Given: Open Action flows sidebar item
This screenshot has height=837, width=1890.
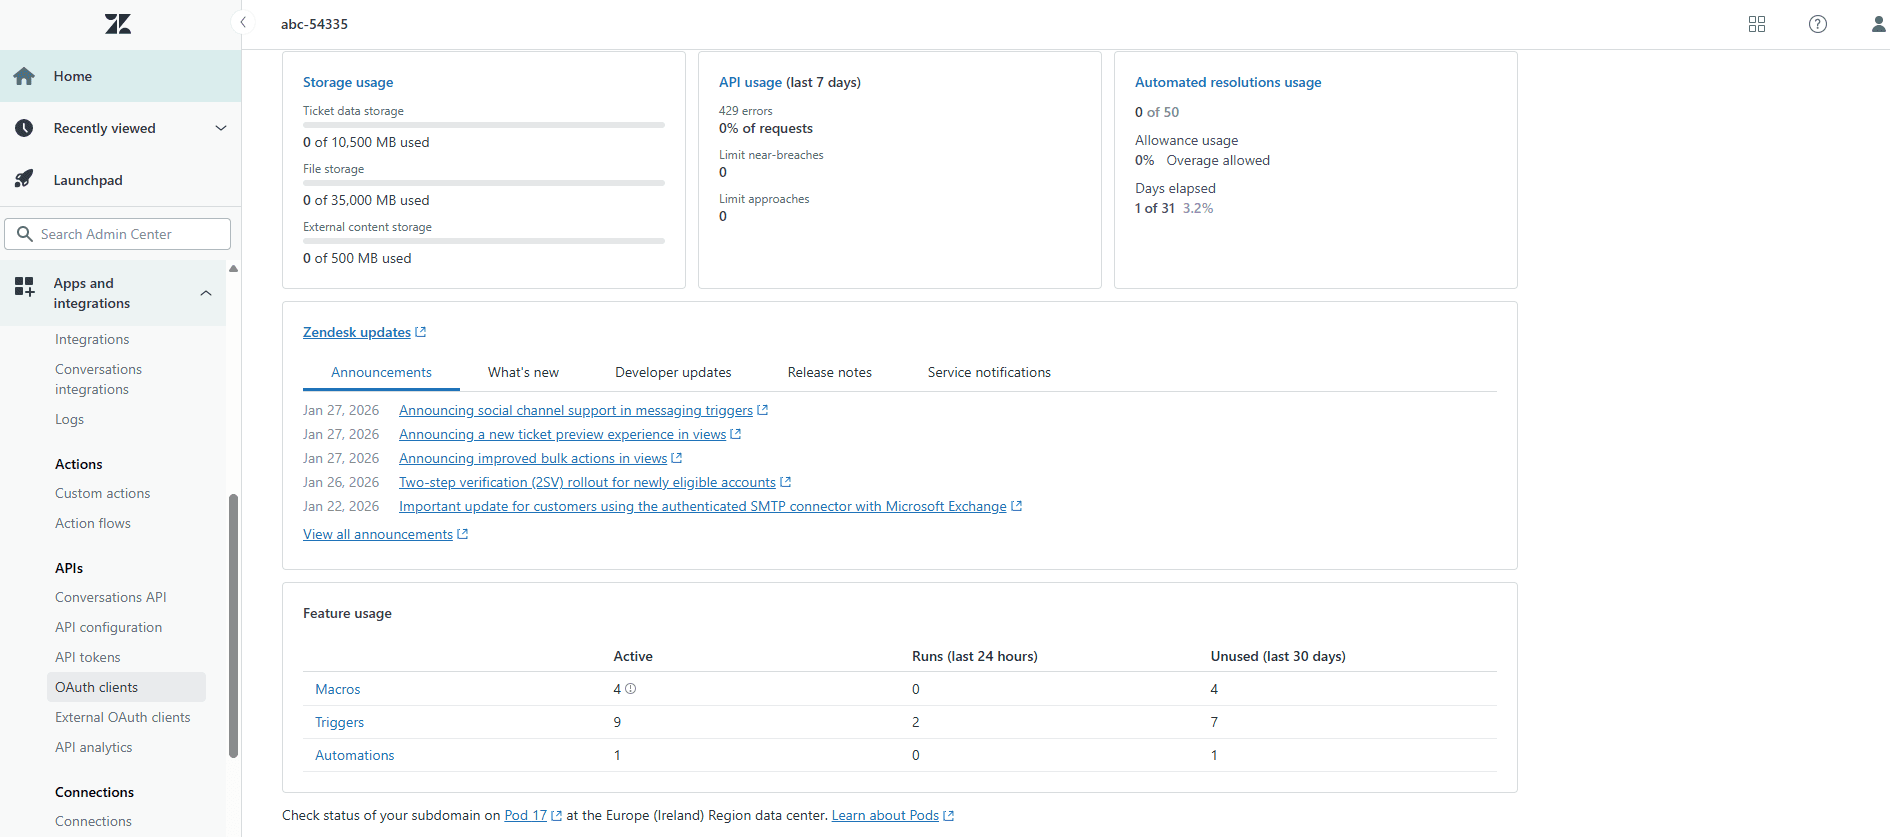Looking at the screenshot, I should tap(93, 523).
